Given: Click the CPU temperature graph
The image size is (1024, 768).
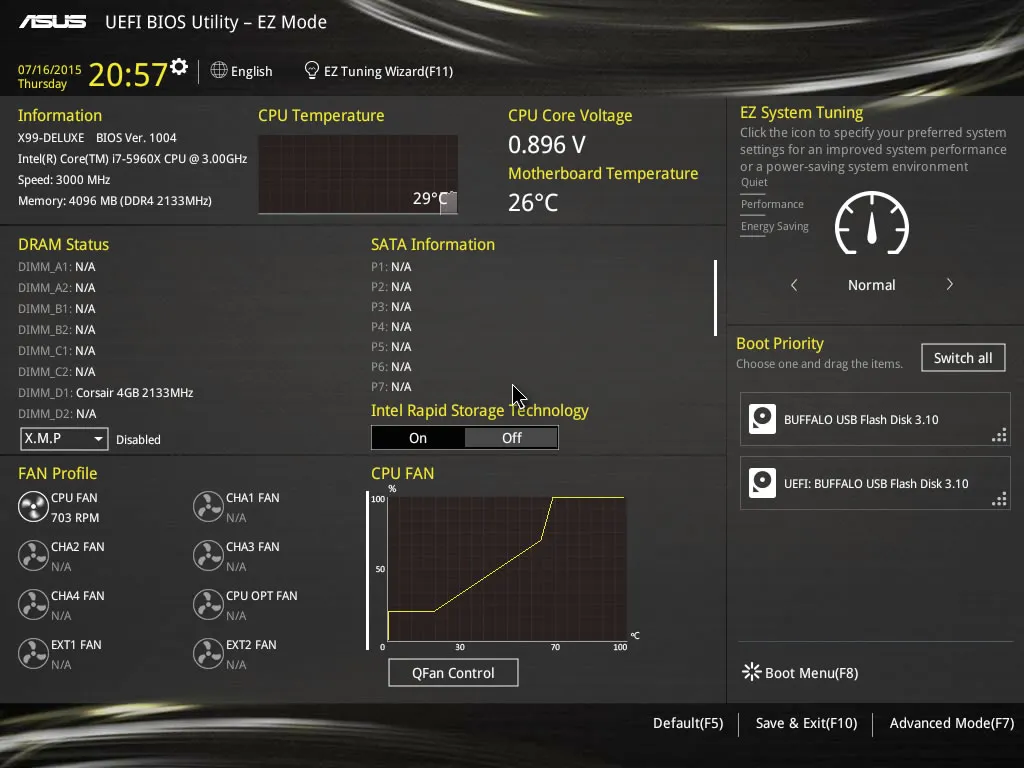Looking at the screenshot, I should point(358,174).
